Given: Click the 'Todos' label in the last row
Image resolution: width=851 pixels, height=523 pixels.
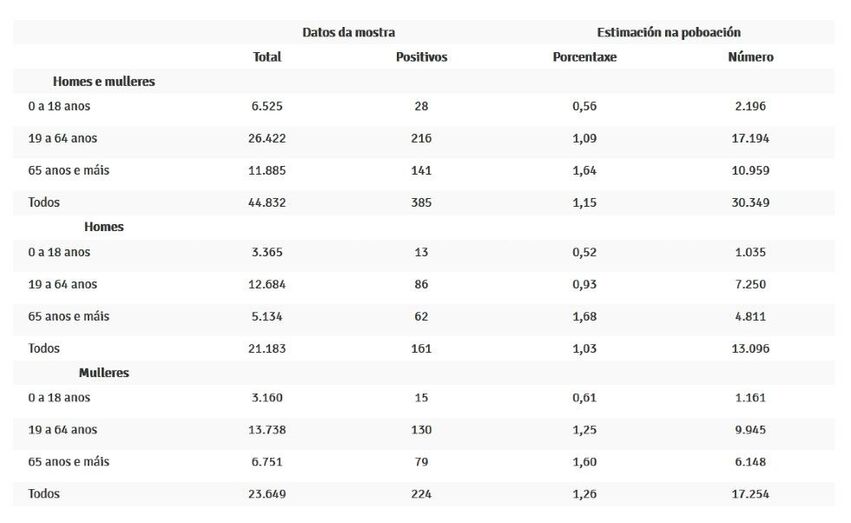Looking at the screenshot, I should [x=44, y=494].
